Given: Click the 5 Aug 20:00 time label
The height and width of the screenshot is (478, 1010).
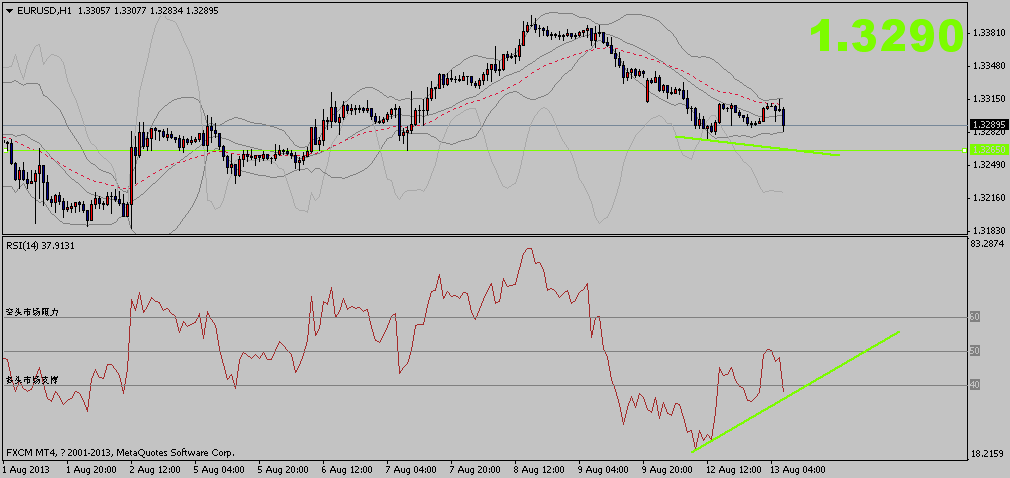Looking at the screenshot, I should click(284, 468).
